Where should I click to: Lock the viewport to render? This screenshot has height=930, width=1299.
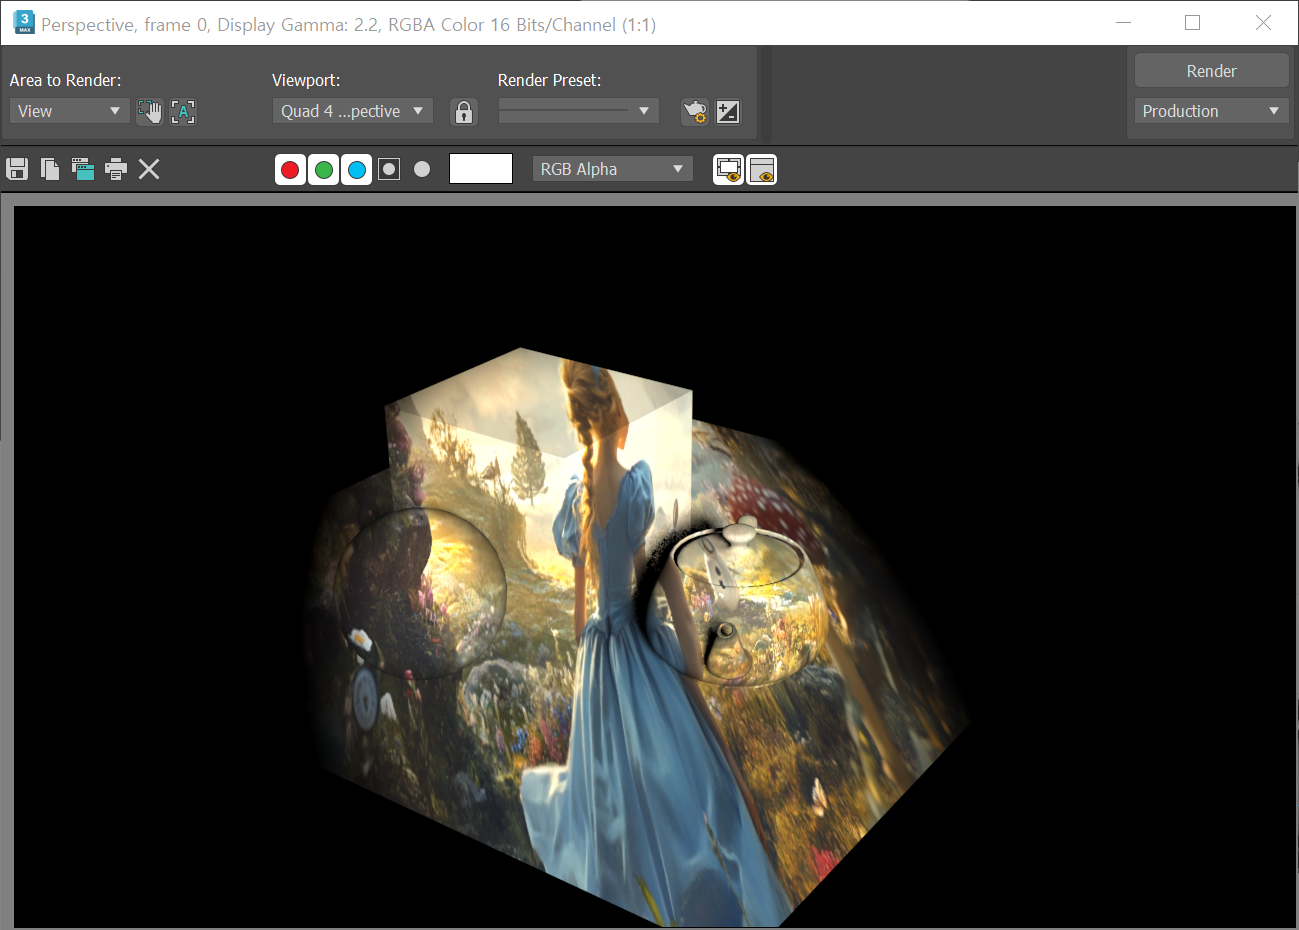tap(464, 112)
